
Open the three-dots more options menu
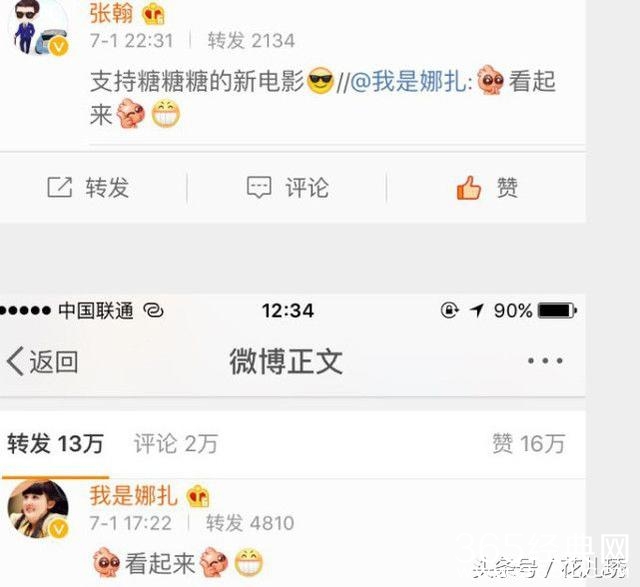[x=545, y=361]
